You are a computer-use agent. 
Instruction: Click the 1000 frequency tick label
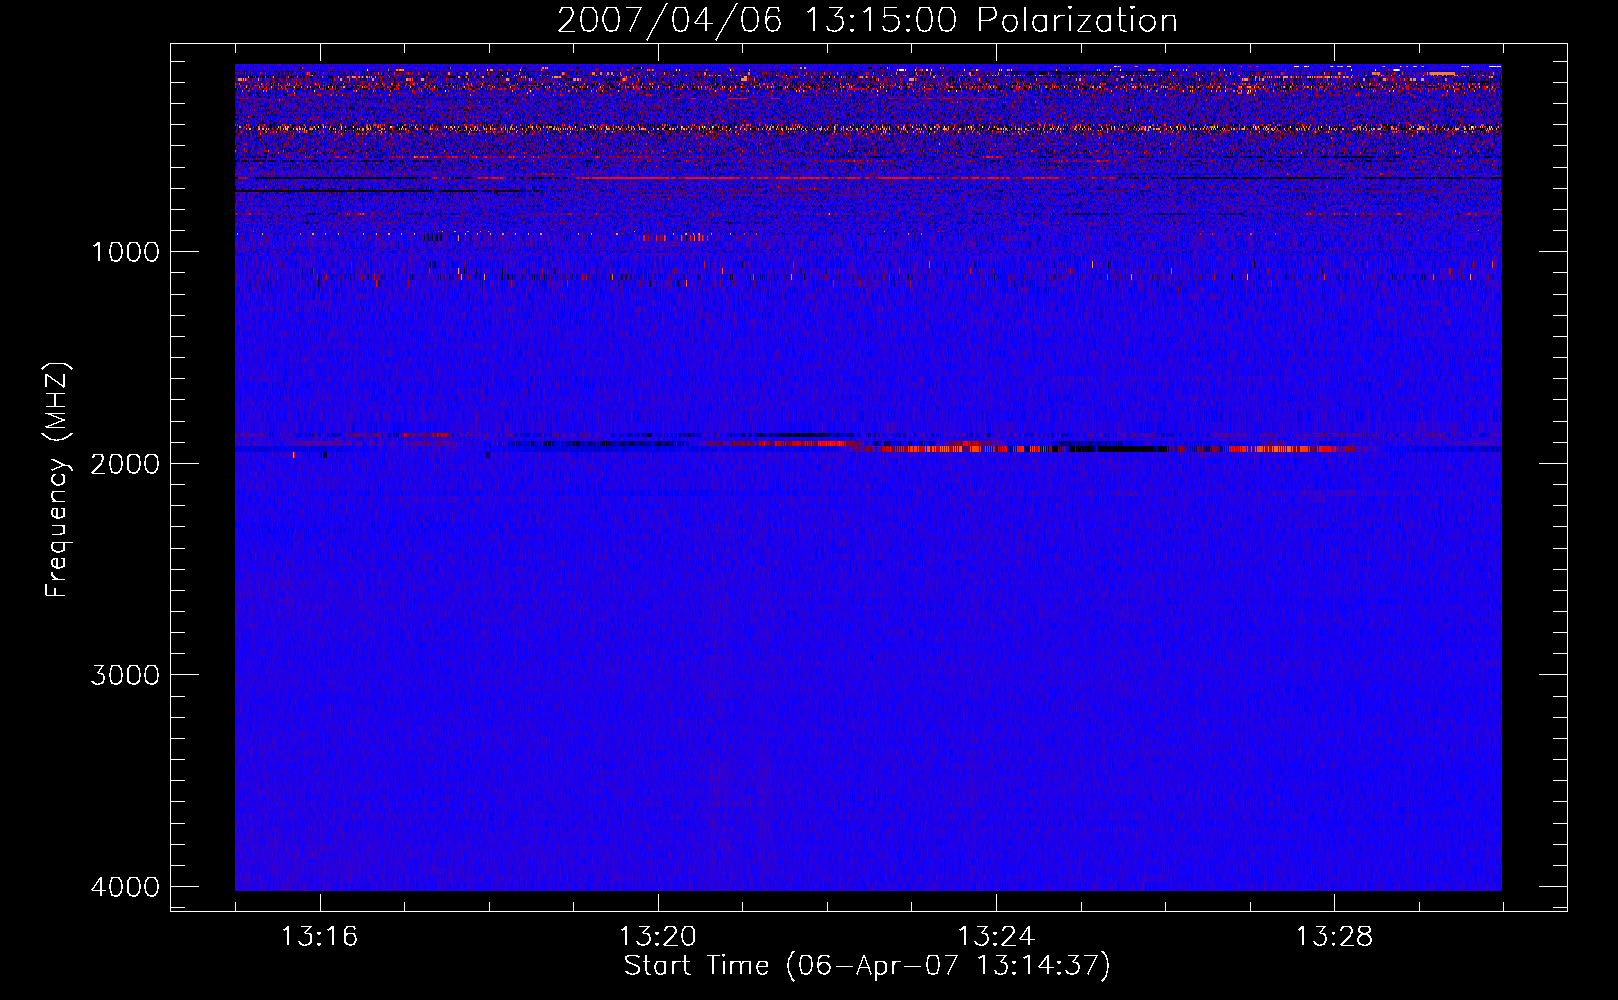click(x=125, y=252)
